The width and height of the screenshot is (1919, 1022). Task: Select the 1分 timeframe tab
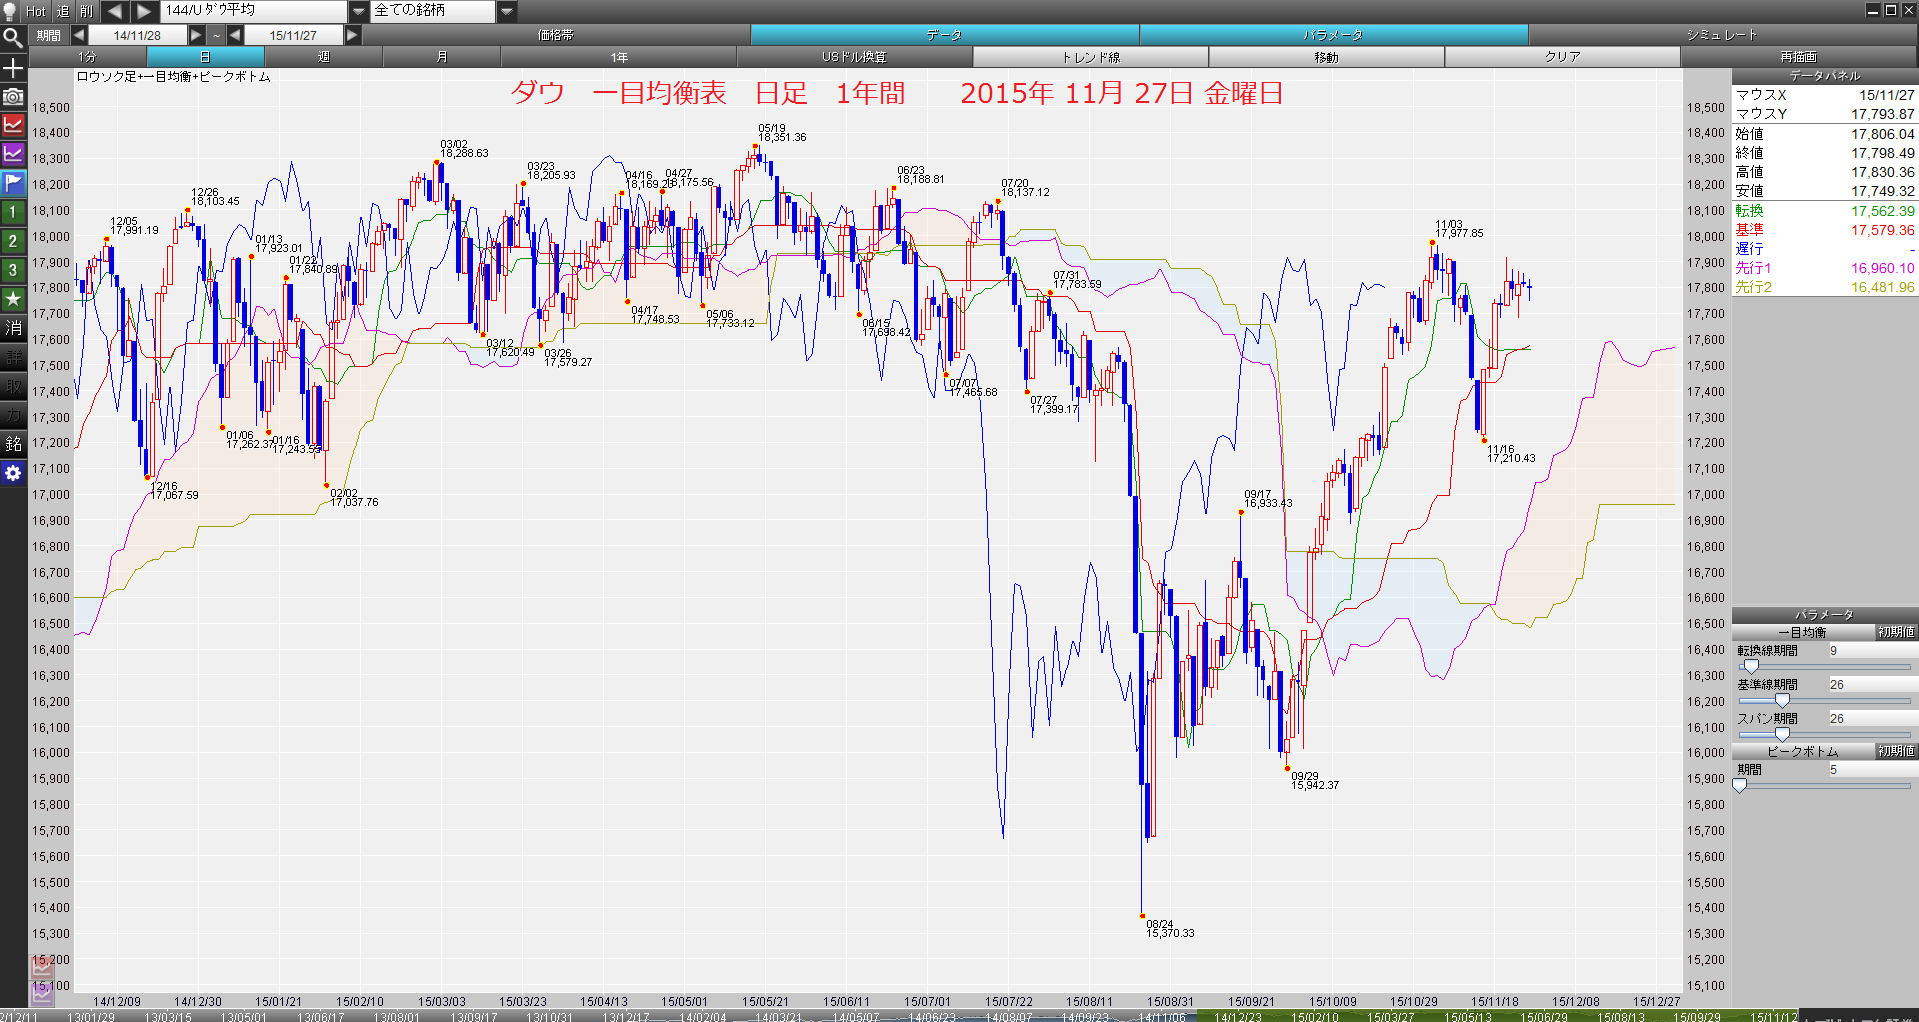88,57
